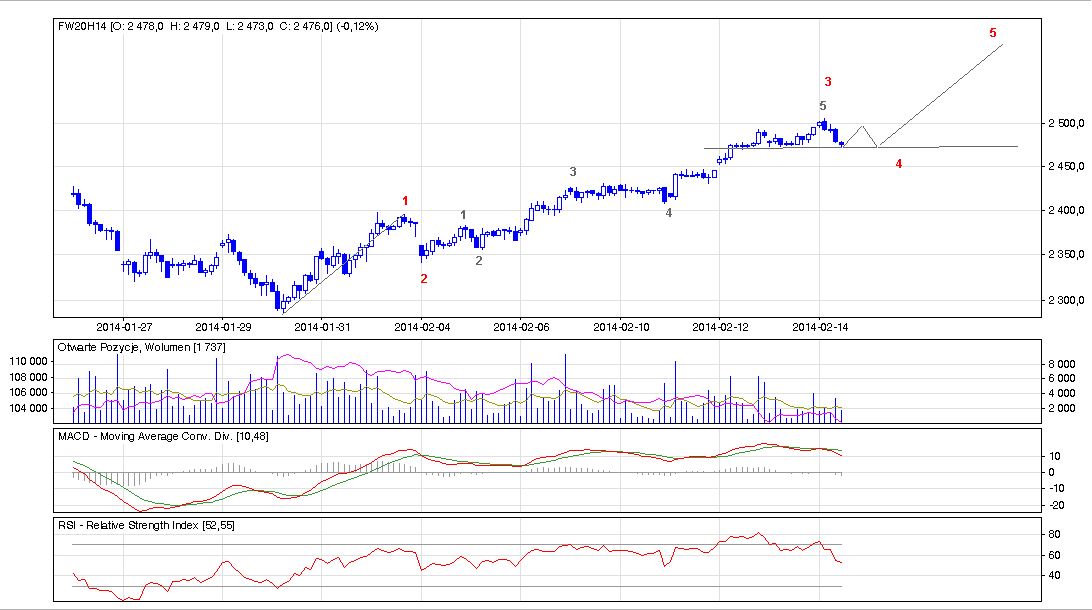Pick the gray sub-wave label 5

coord(823,106)
